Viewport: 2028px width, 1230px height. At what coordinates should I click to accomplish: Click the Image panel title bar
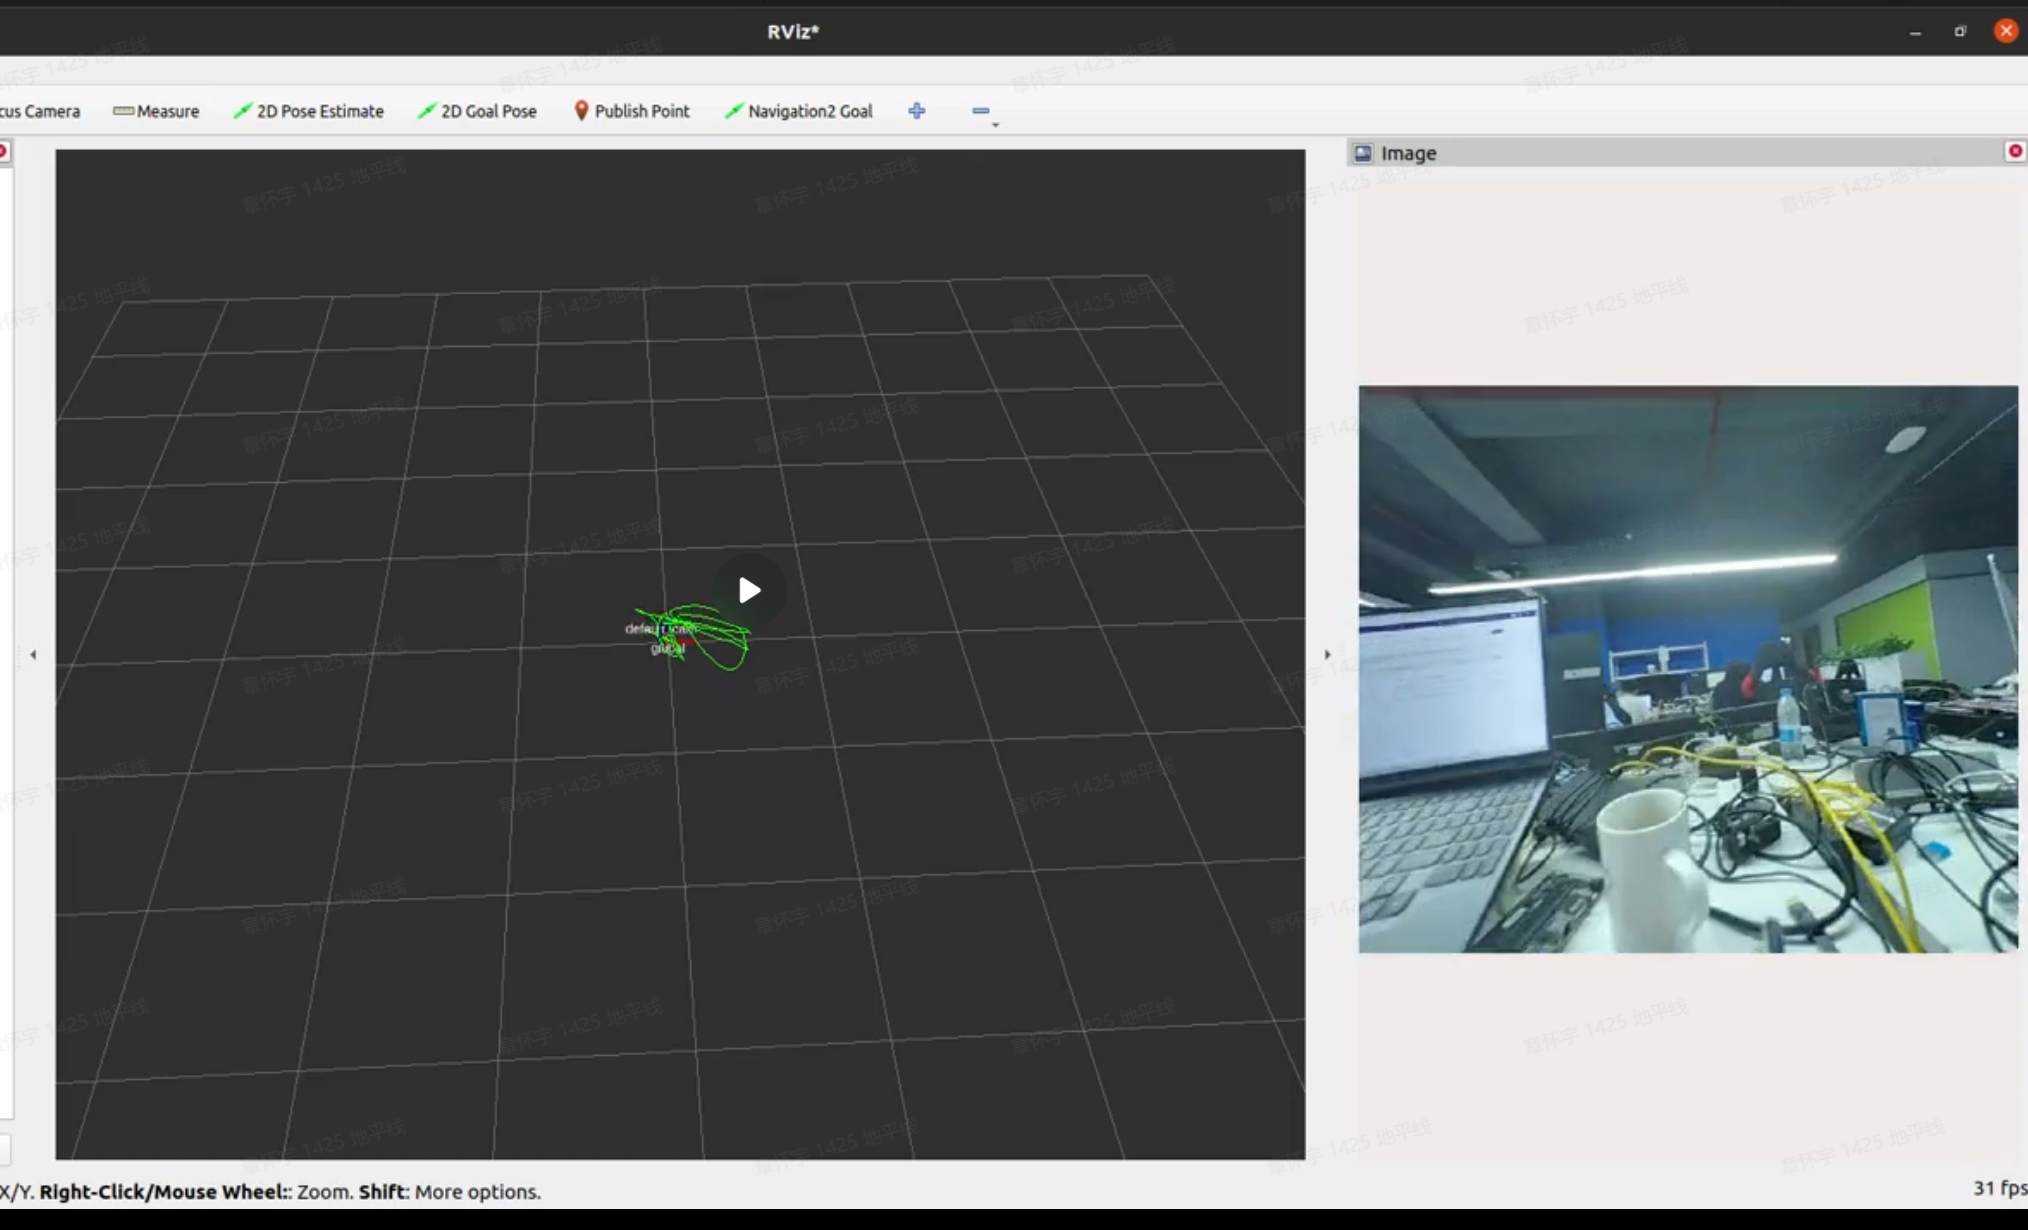1680,153
